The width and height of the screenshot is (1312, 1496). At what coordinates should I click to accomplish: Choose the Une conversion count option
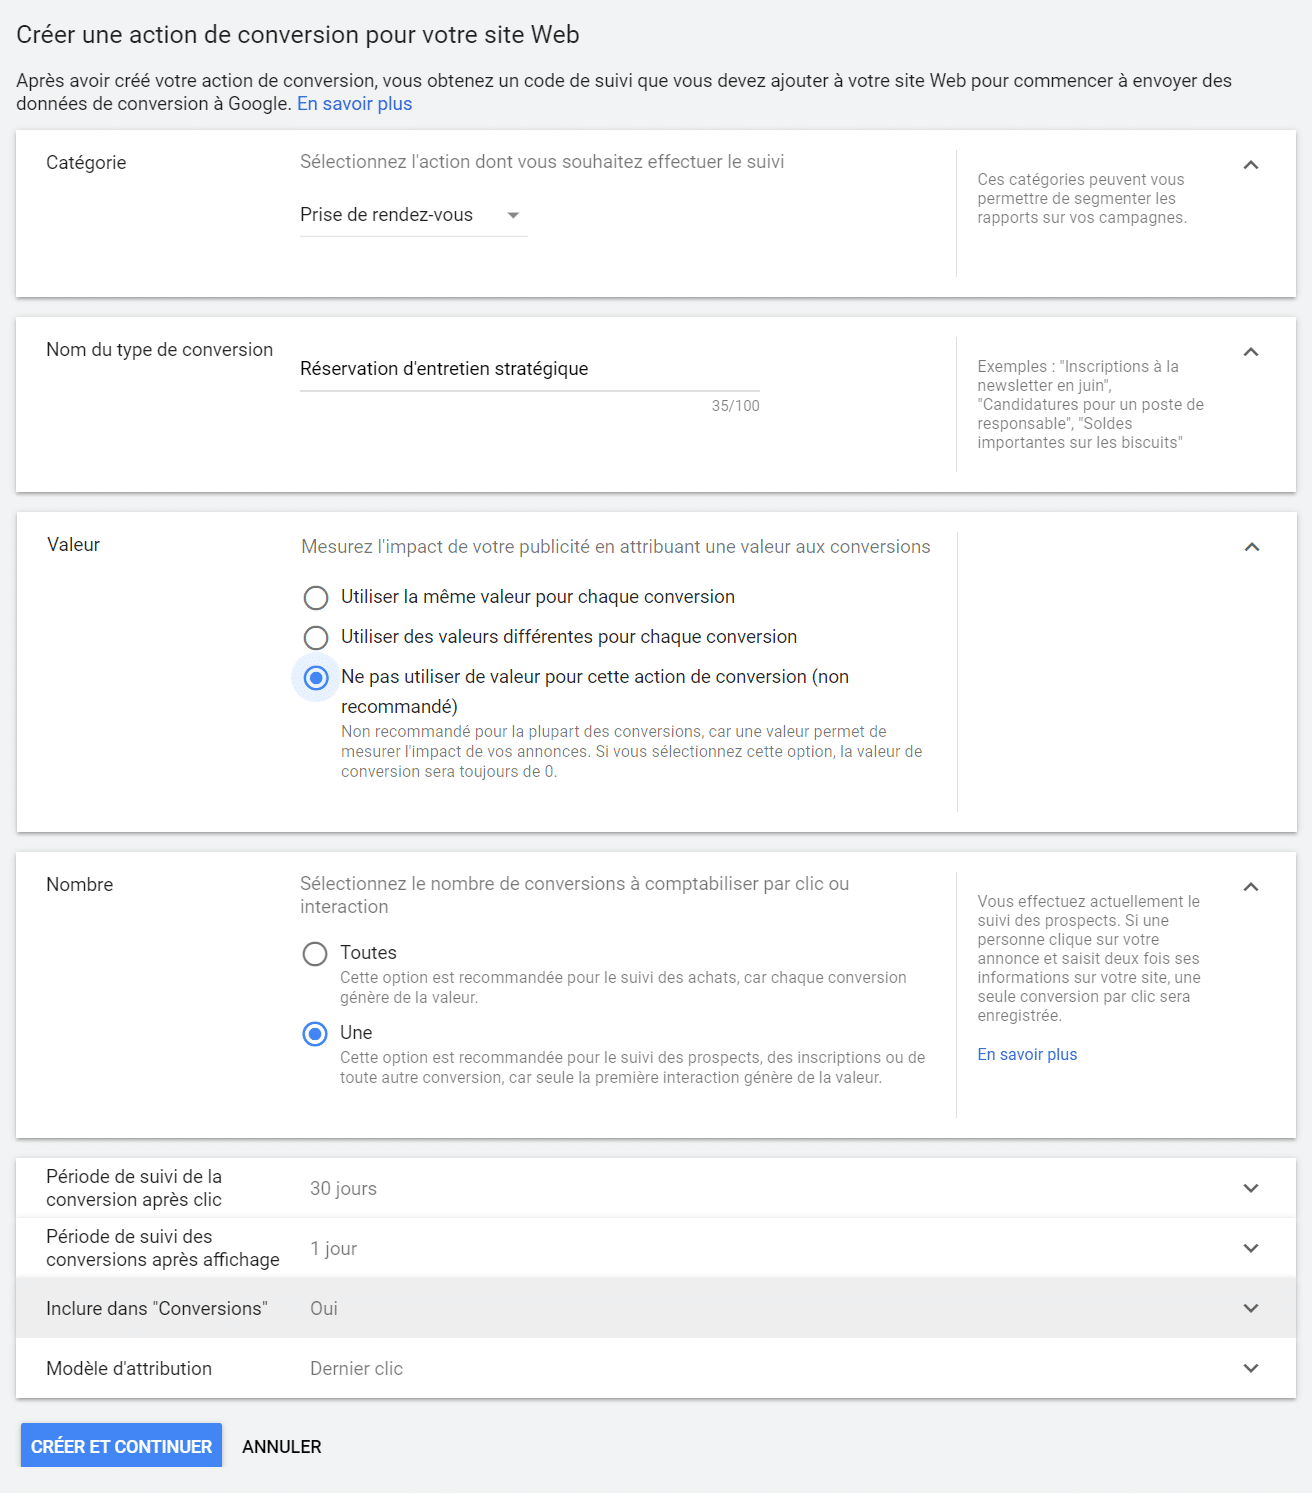[x=315, y=1034]
